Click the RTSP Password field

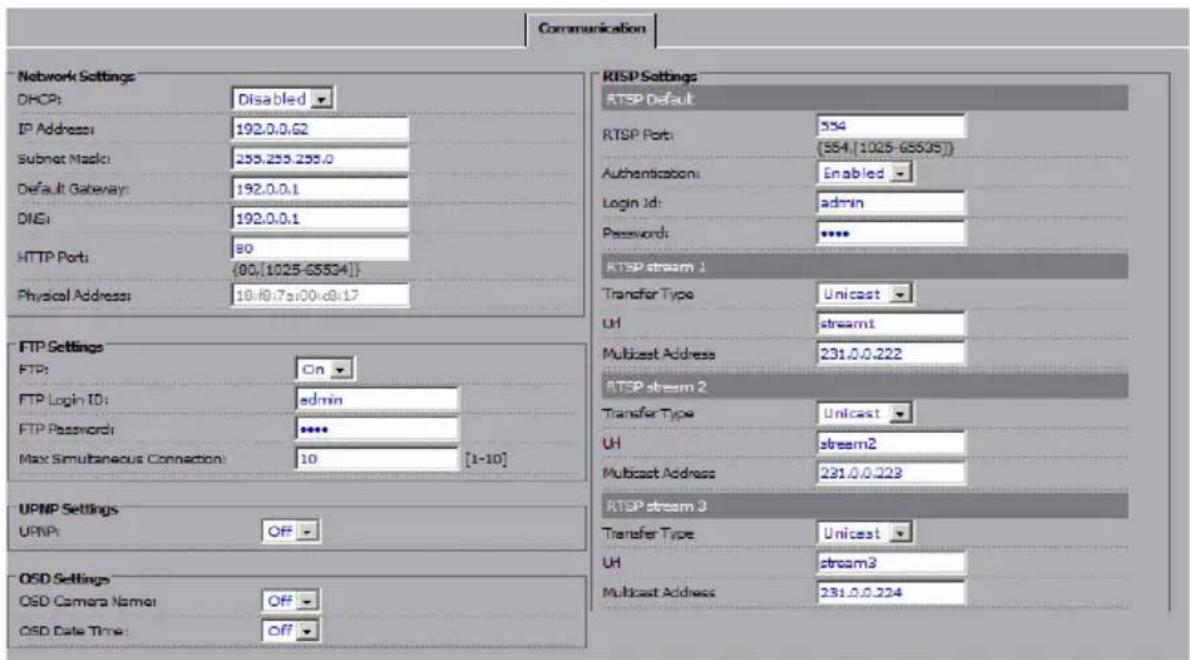pyautogui.click(x=891, y=233)
